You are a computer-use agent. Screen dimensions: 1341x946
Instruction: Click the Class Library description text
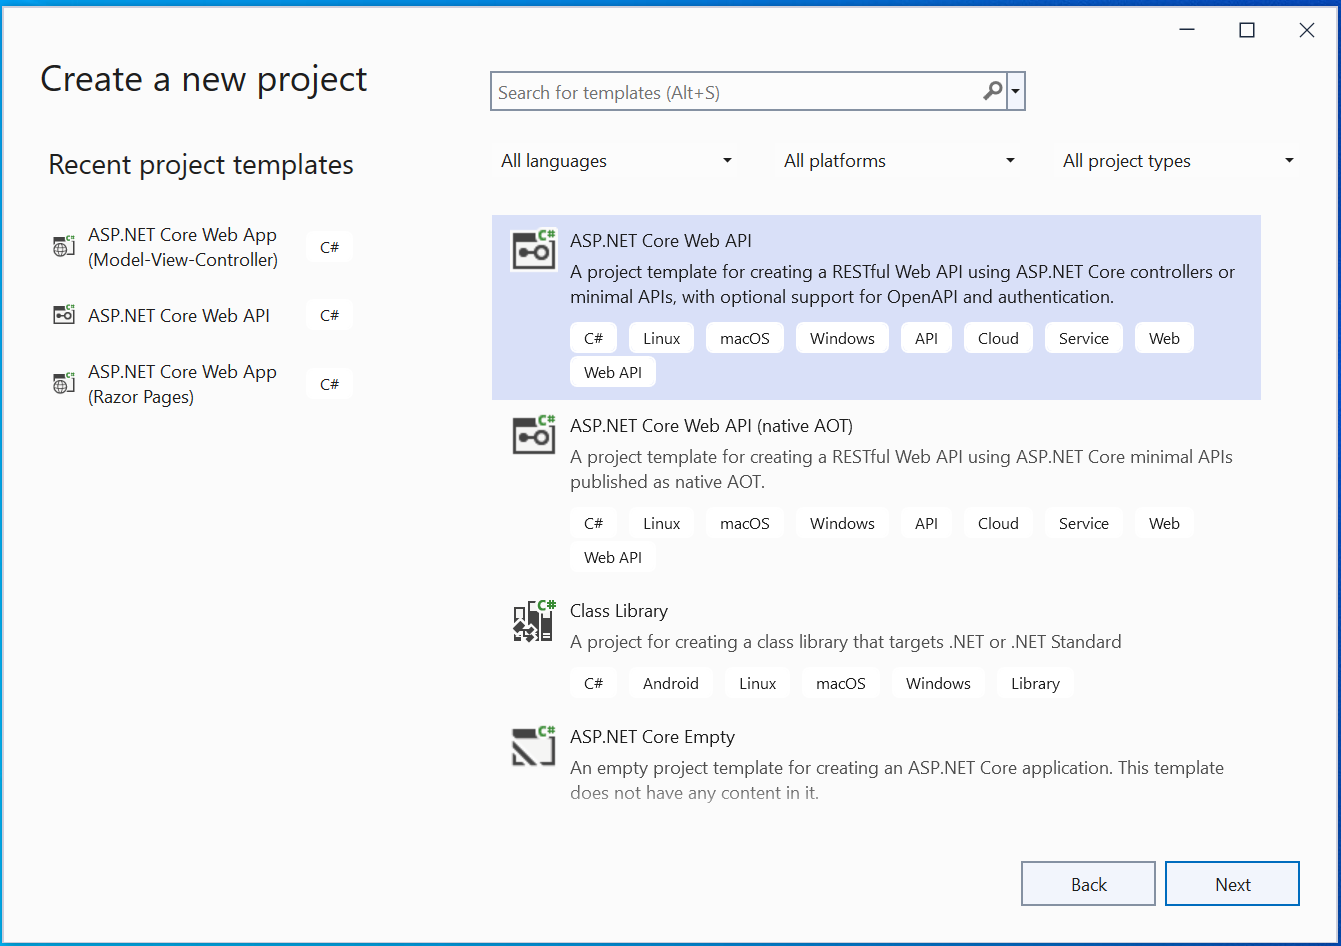tap(846, 642)
